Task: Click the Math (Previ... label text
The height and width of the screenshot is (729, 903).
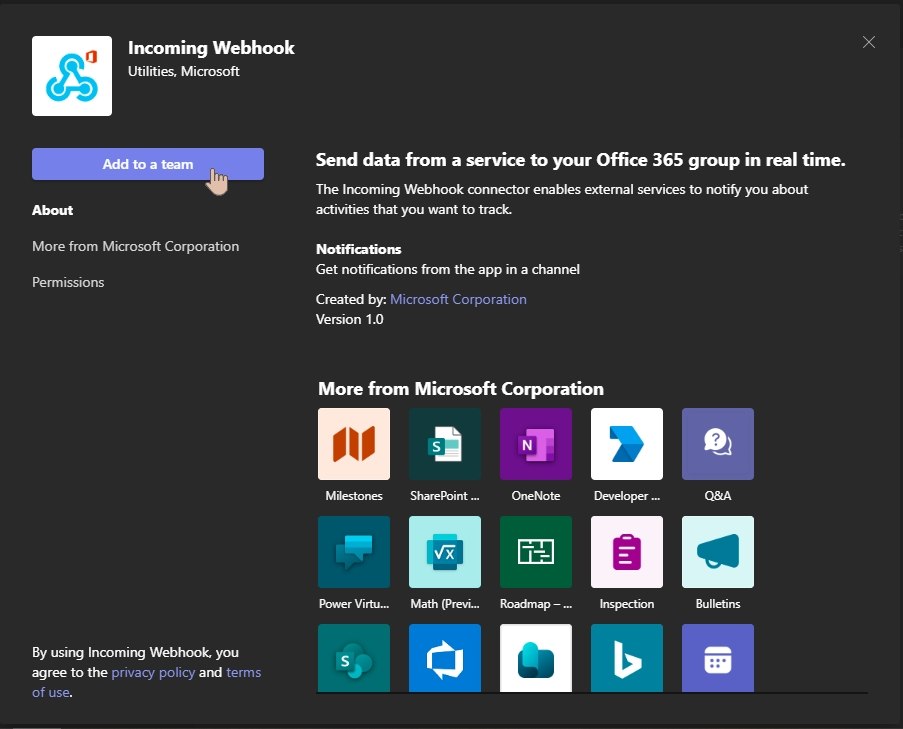Action: coord(445,604)
